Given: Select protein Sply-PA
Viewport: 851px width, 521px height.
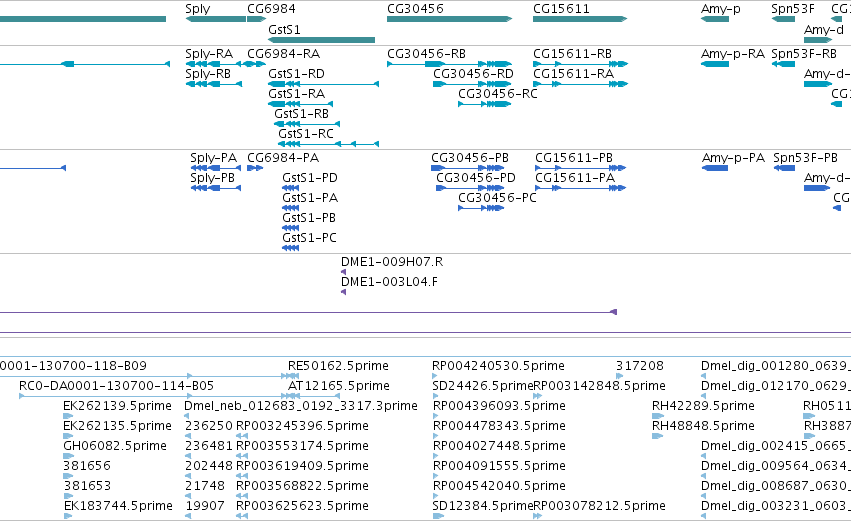Looking at the screenshot, I should pyautogui.click(x=213, y=158).
